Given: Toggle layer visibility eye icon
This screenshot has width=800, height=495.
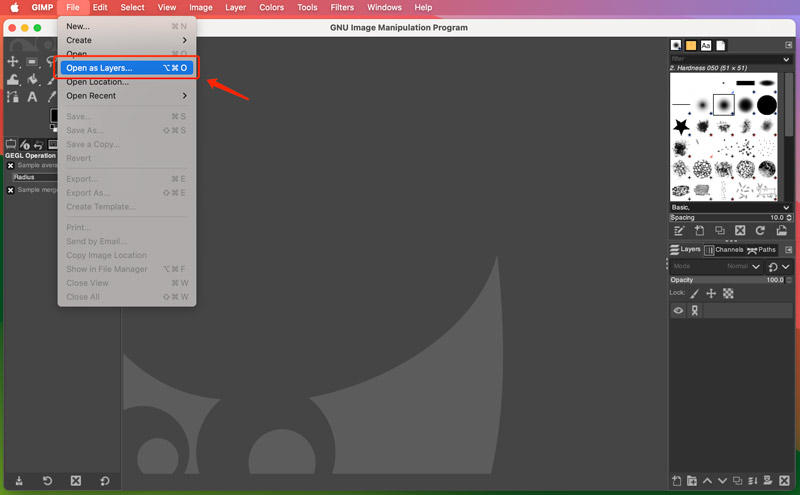Looking at the screenshot, I should [678, 310].
